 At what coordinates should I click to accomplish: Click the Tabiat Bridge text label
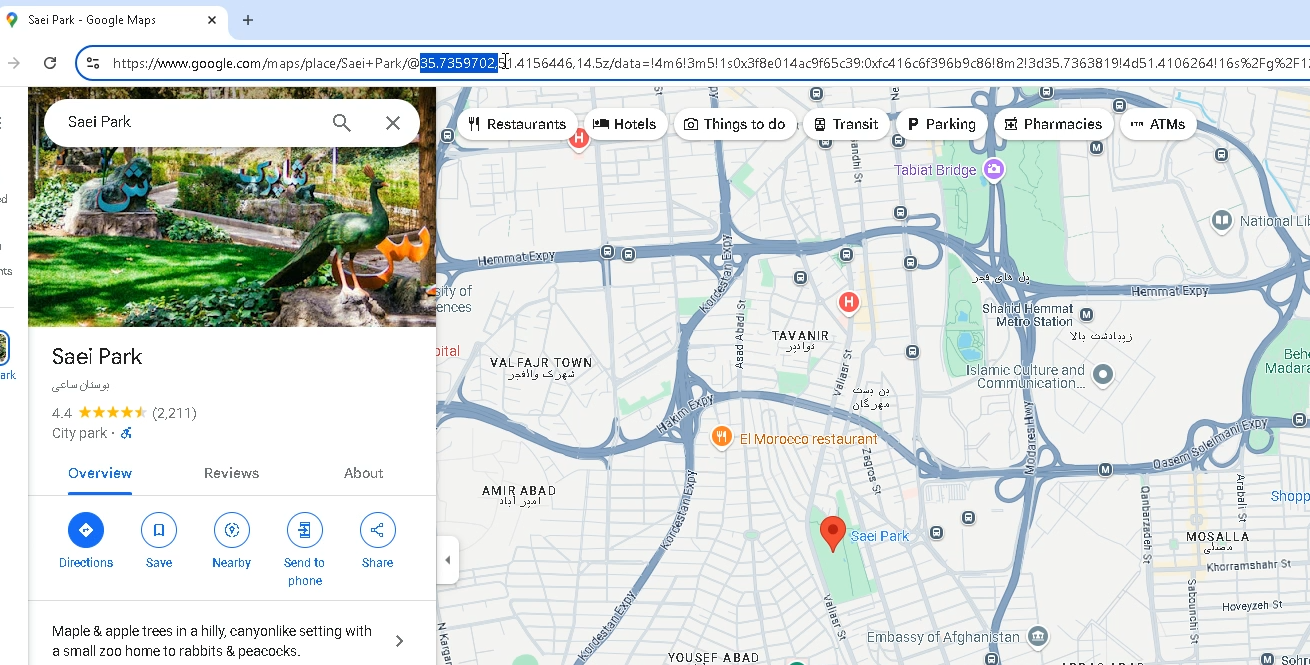tap(935, 170)
